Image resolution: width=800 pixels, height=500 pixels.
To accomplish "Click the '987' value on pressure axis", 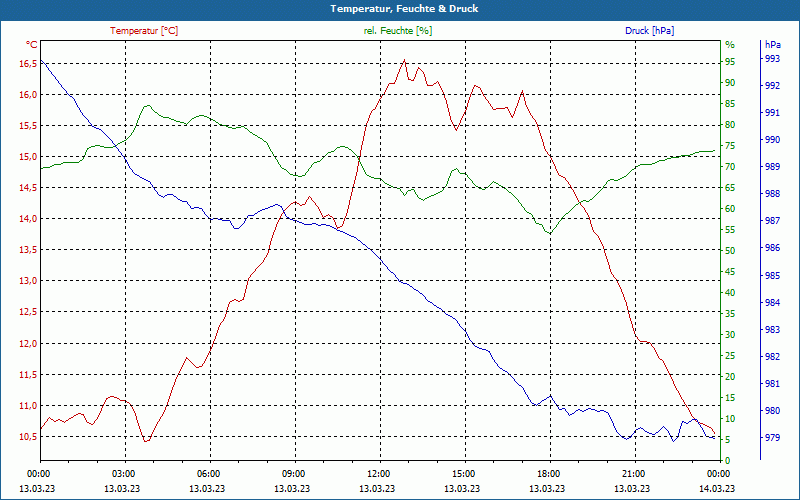I will point(772,221).
